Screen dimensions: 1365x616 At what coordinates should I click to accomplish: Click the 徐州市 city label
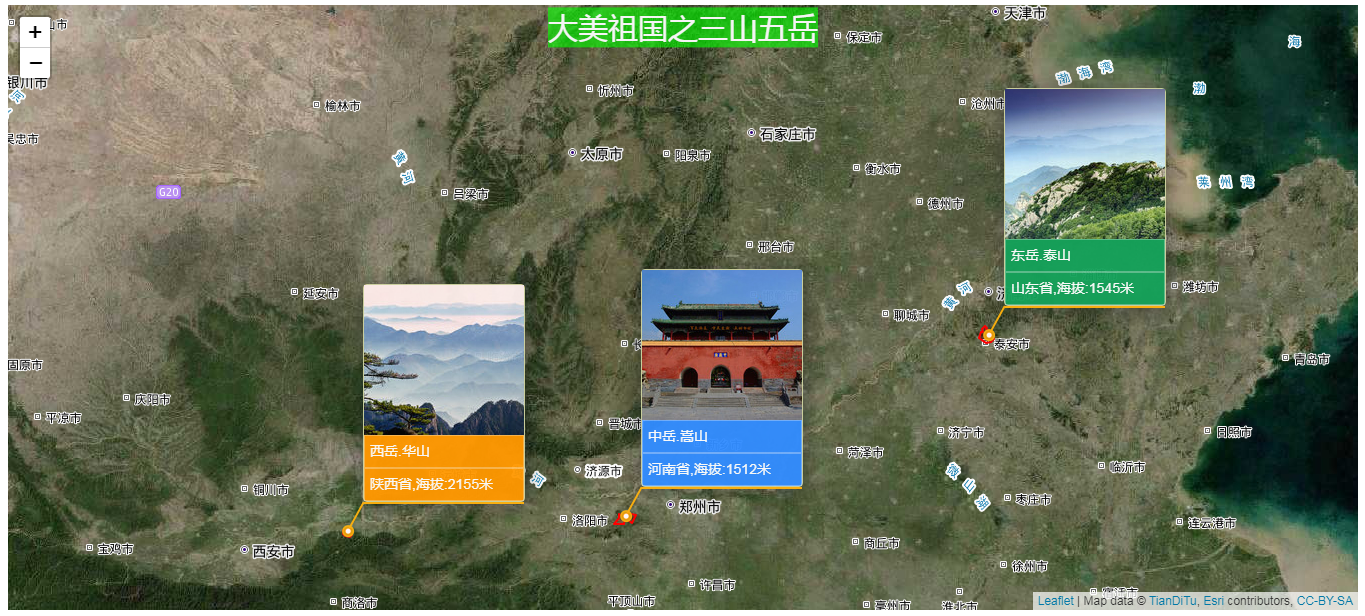1029,567
